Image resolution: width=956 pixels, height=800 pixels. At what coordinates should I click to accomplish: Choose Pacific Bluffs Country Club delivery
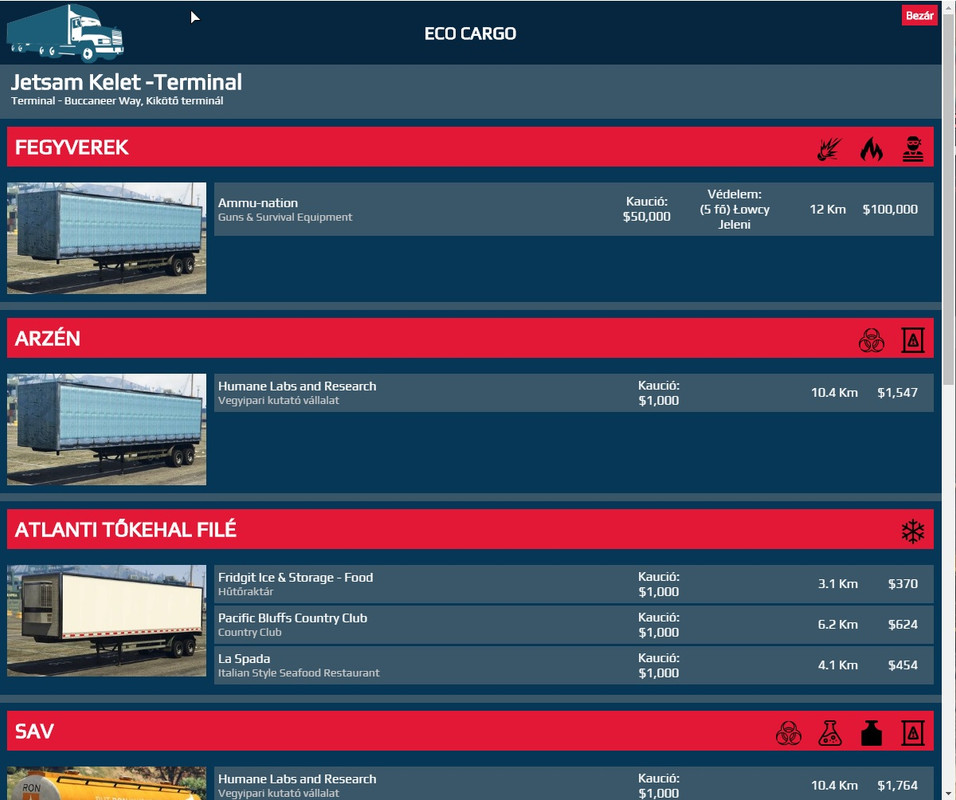click(x=573, y=624)
